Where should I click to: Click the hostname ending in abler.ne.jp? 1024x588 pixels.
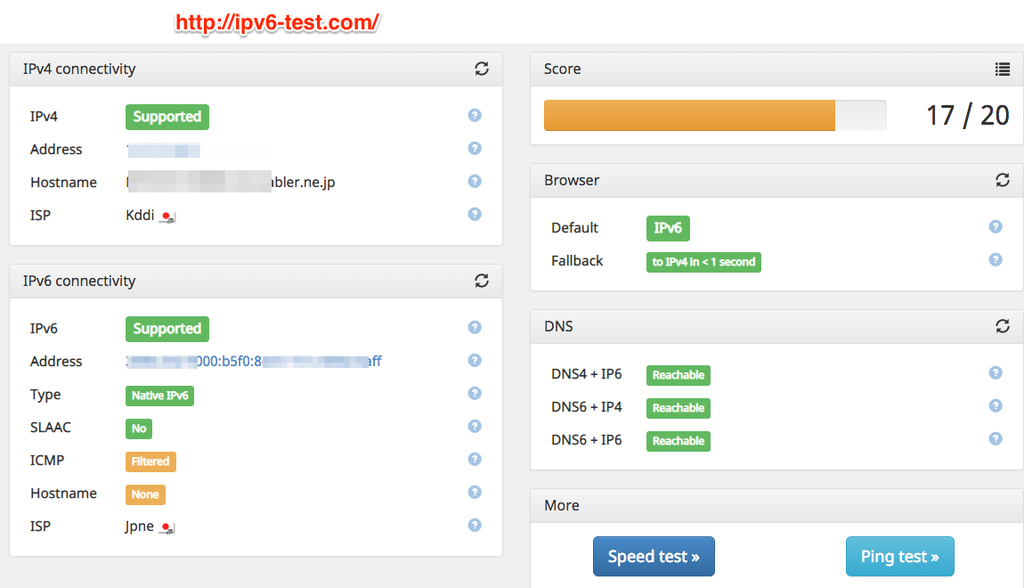231,182
